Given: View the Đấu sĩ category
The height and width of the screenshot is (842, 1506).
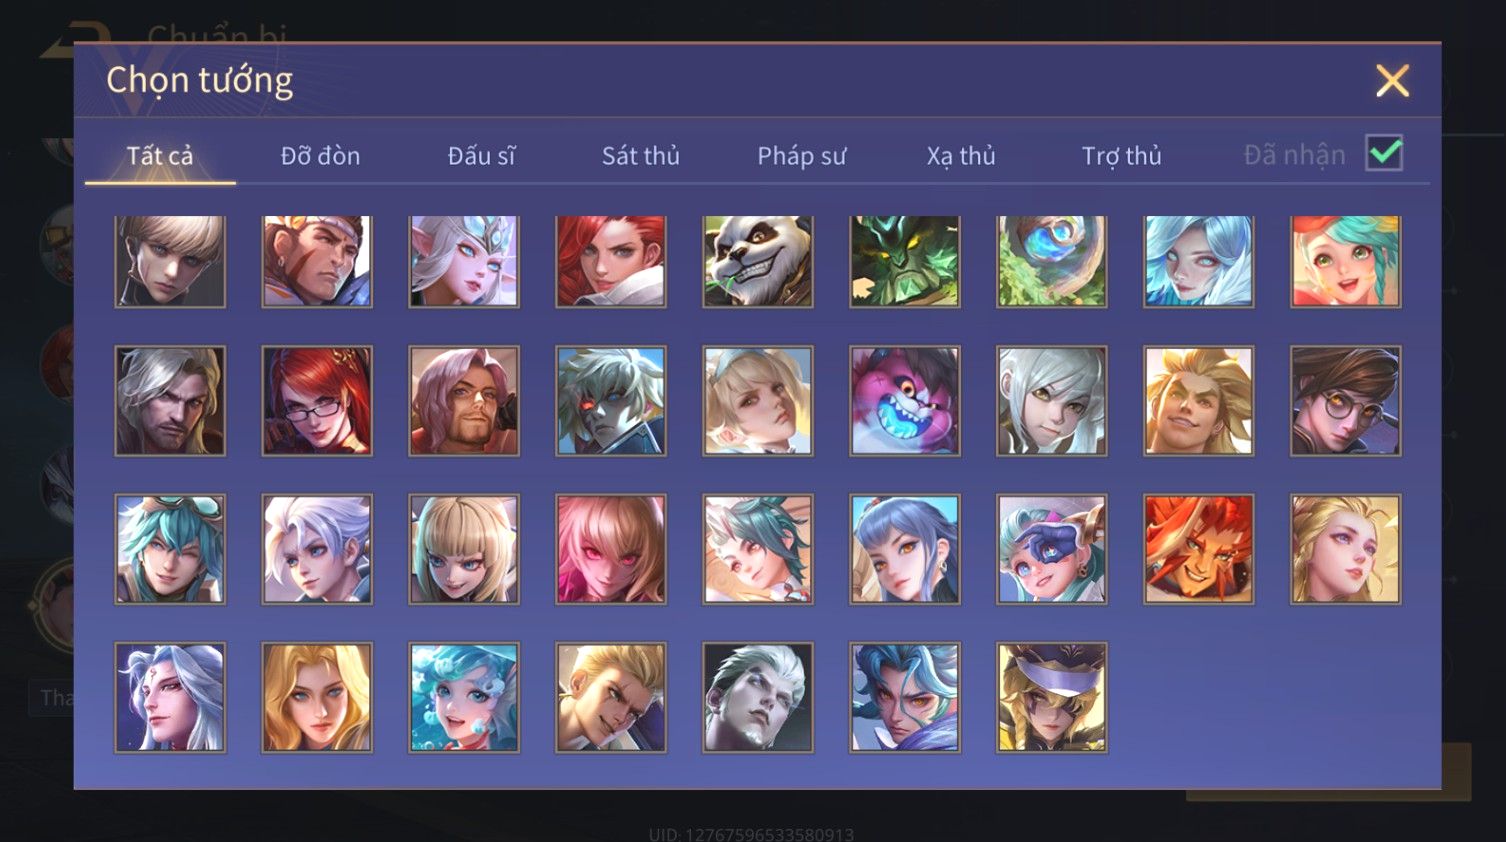Looking at the screenshot, I should tap(481, 156).
